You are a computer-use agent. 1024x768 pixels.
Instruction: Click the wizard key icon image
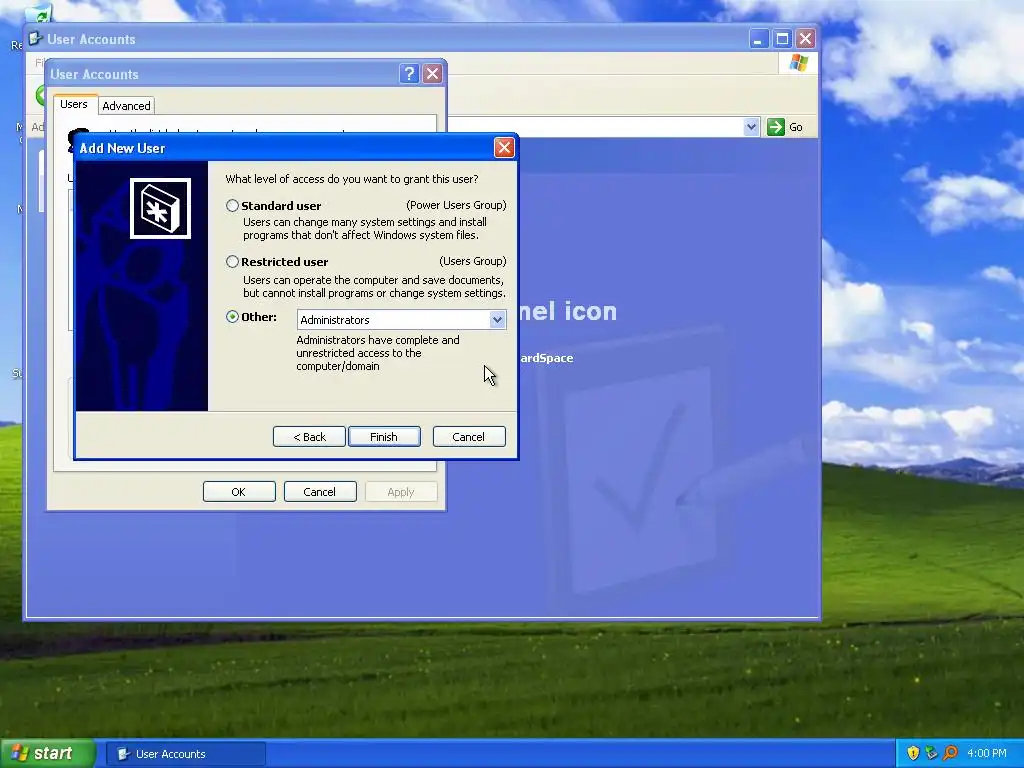point(160,208)
